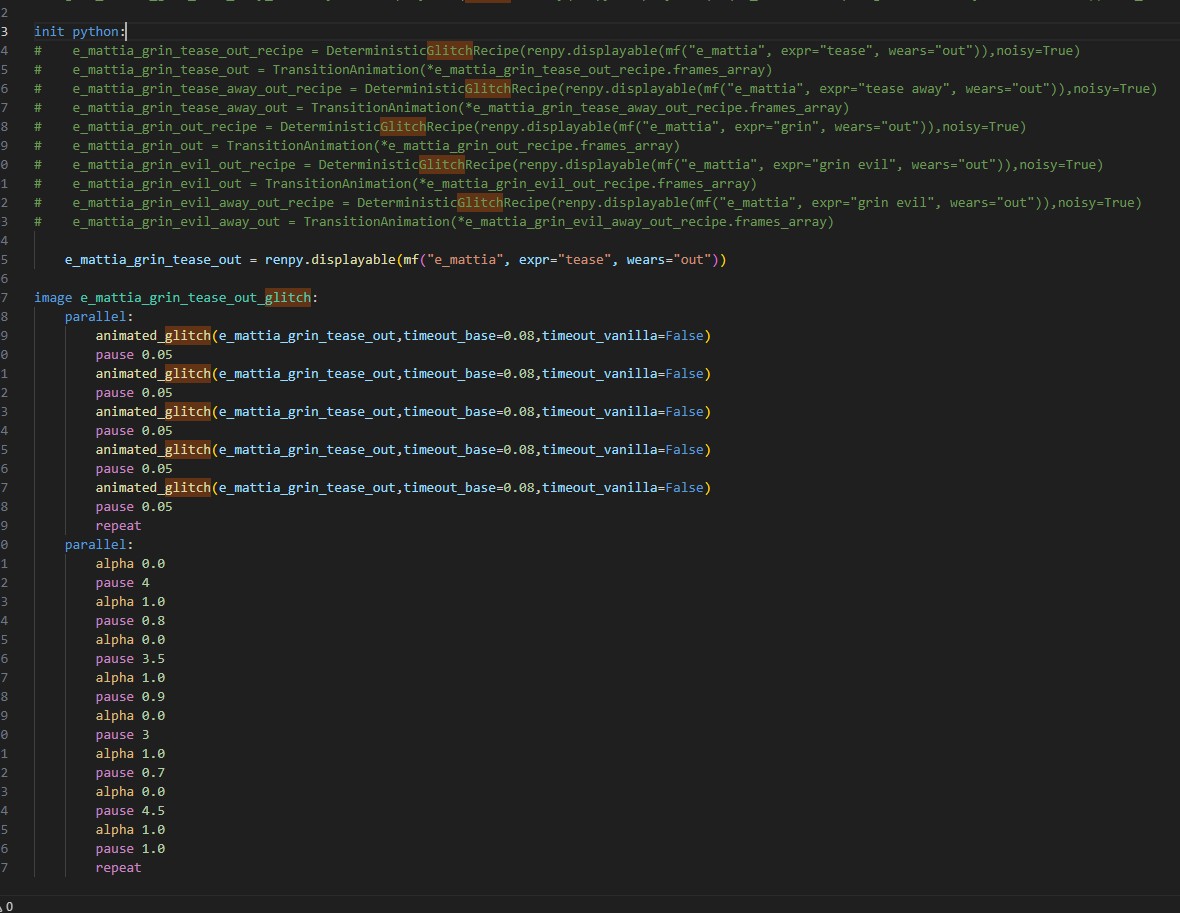Click uncommented e_mattia_grin_tease_out = renpy.displayable line

point(395,260)
